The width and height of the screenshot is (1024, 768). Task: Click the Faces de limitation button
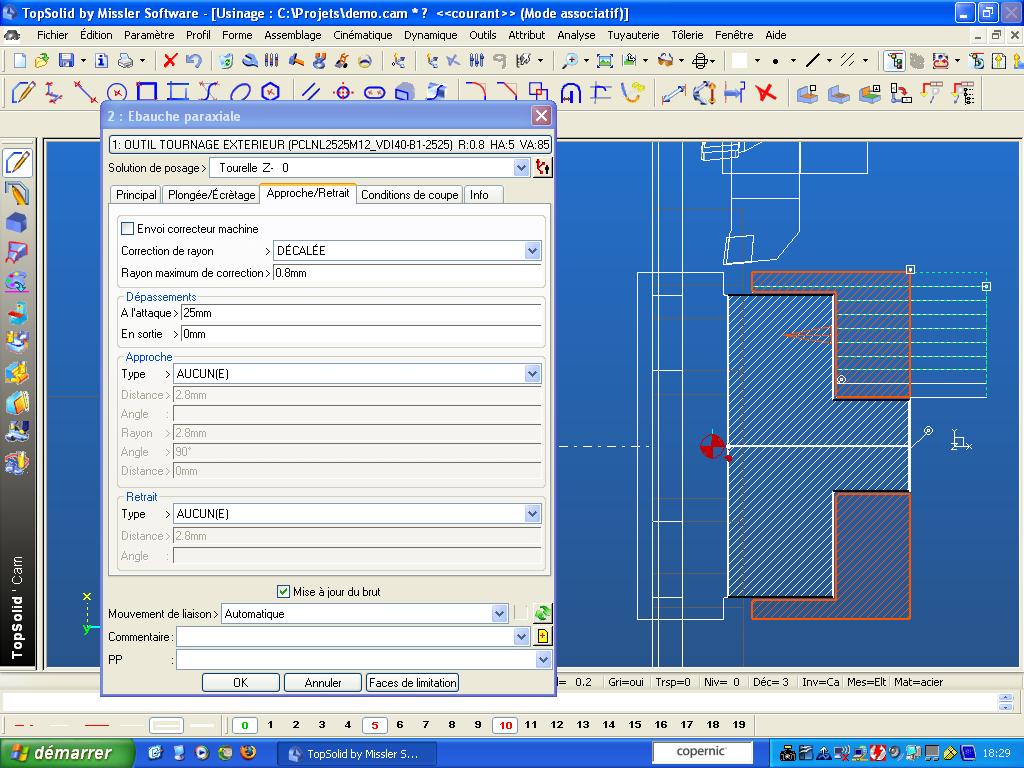[413, 682]
